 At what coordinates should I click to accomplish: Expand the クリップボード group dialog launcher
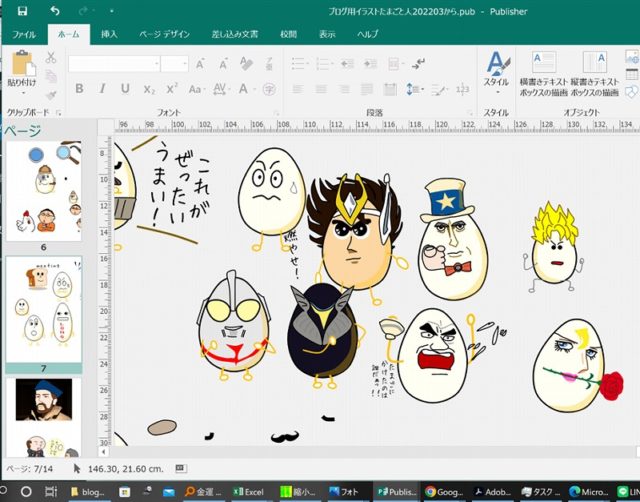pyautogui.click(x=59, y=113)
